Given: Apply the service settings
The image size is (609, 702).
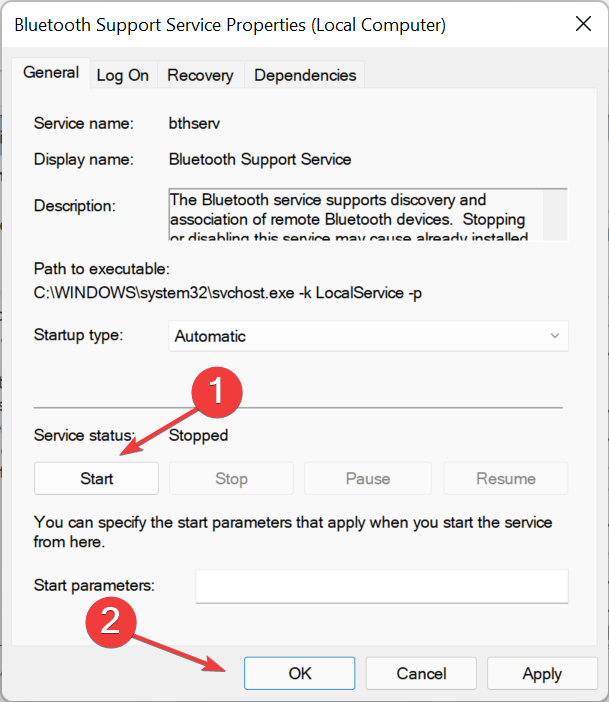Looking at the screenshot, I should pyautogui.click(x=541, y=674).
